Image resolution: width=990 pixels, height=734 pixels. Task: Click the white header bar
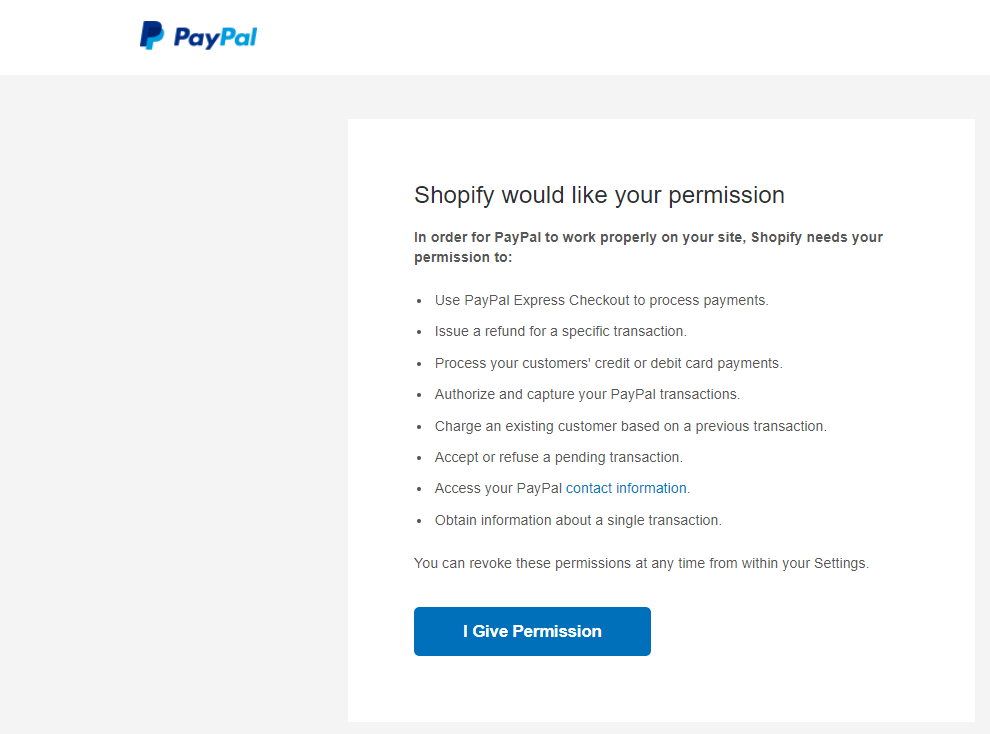(600, 37)
